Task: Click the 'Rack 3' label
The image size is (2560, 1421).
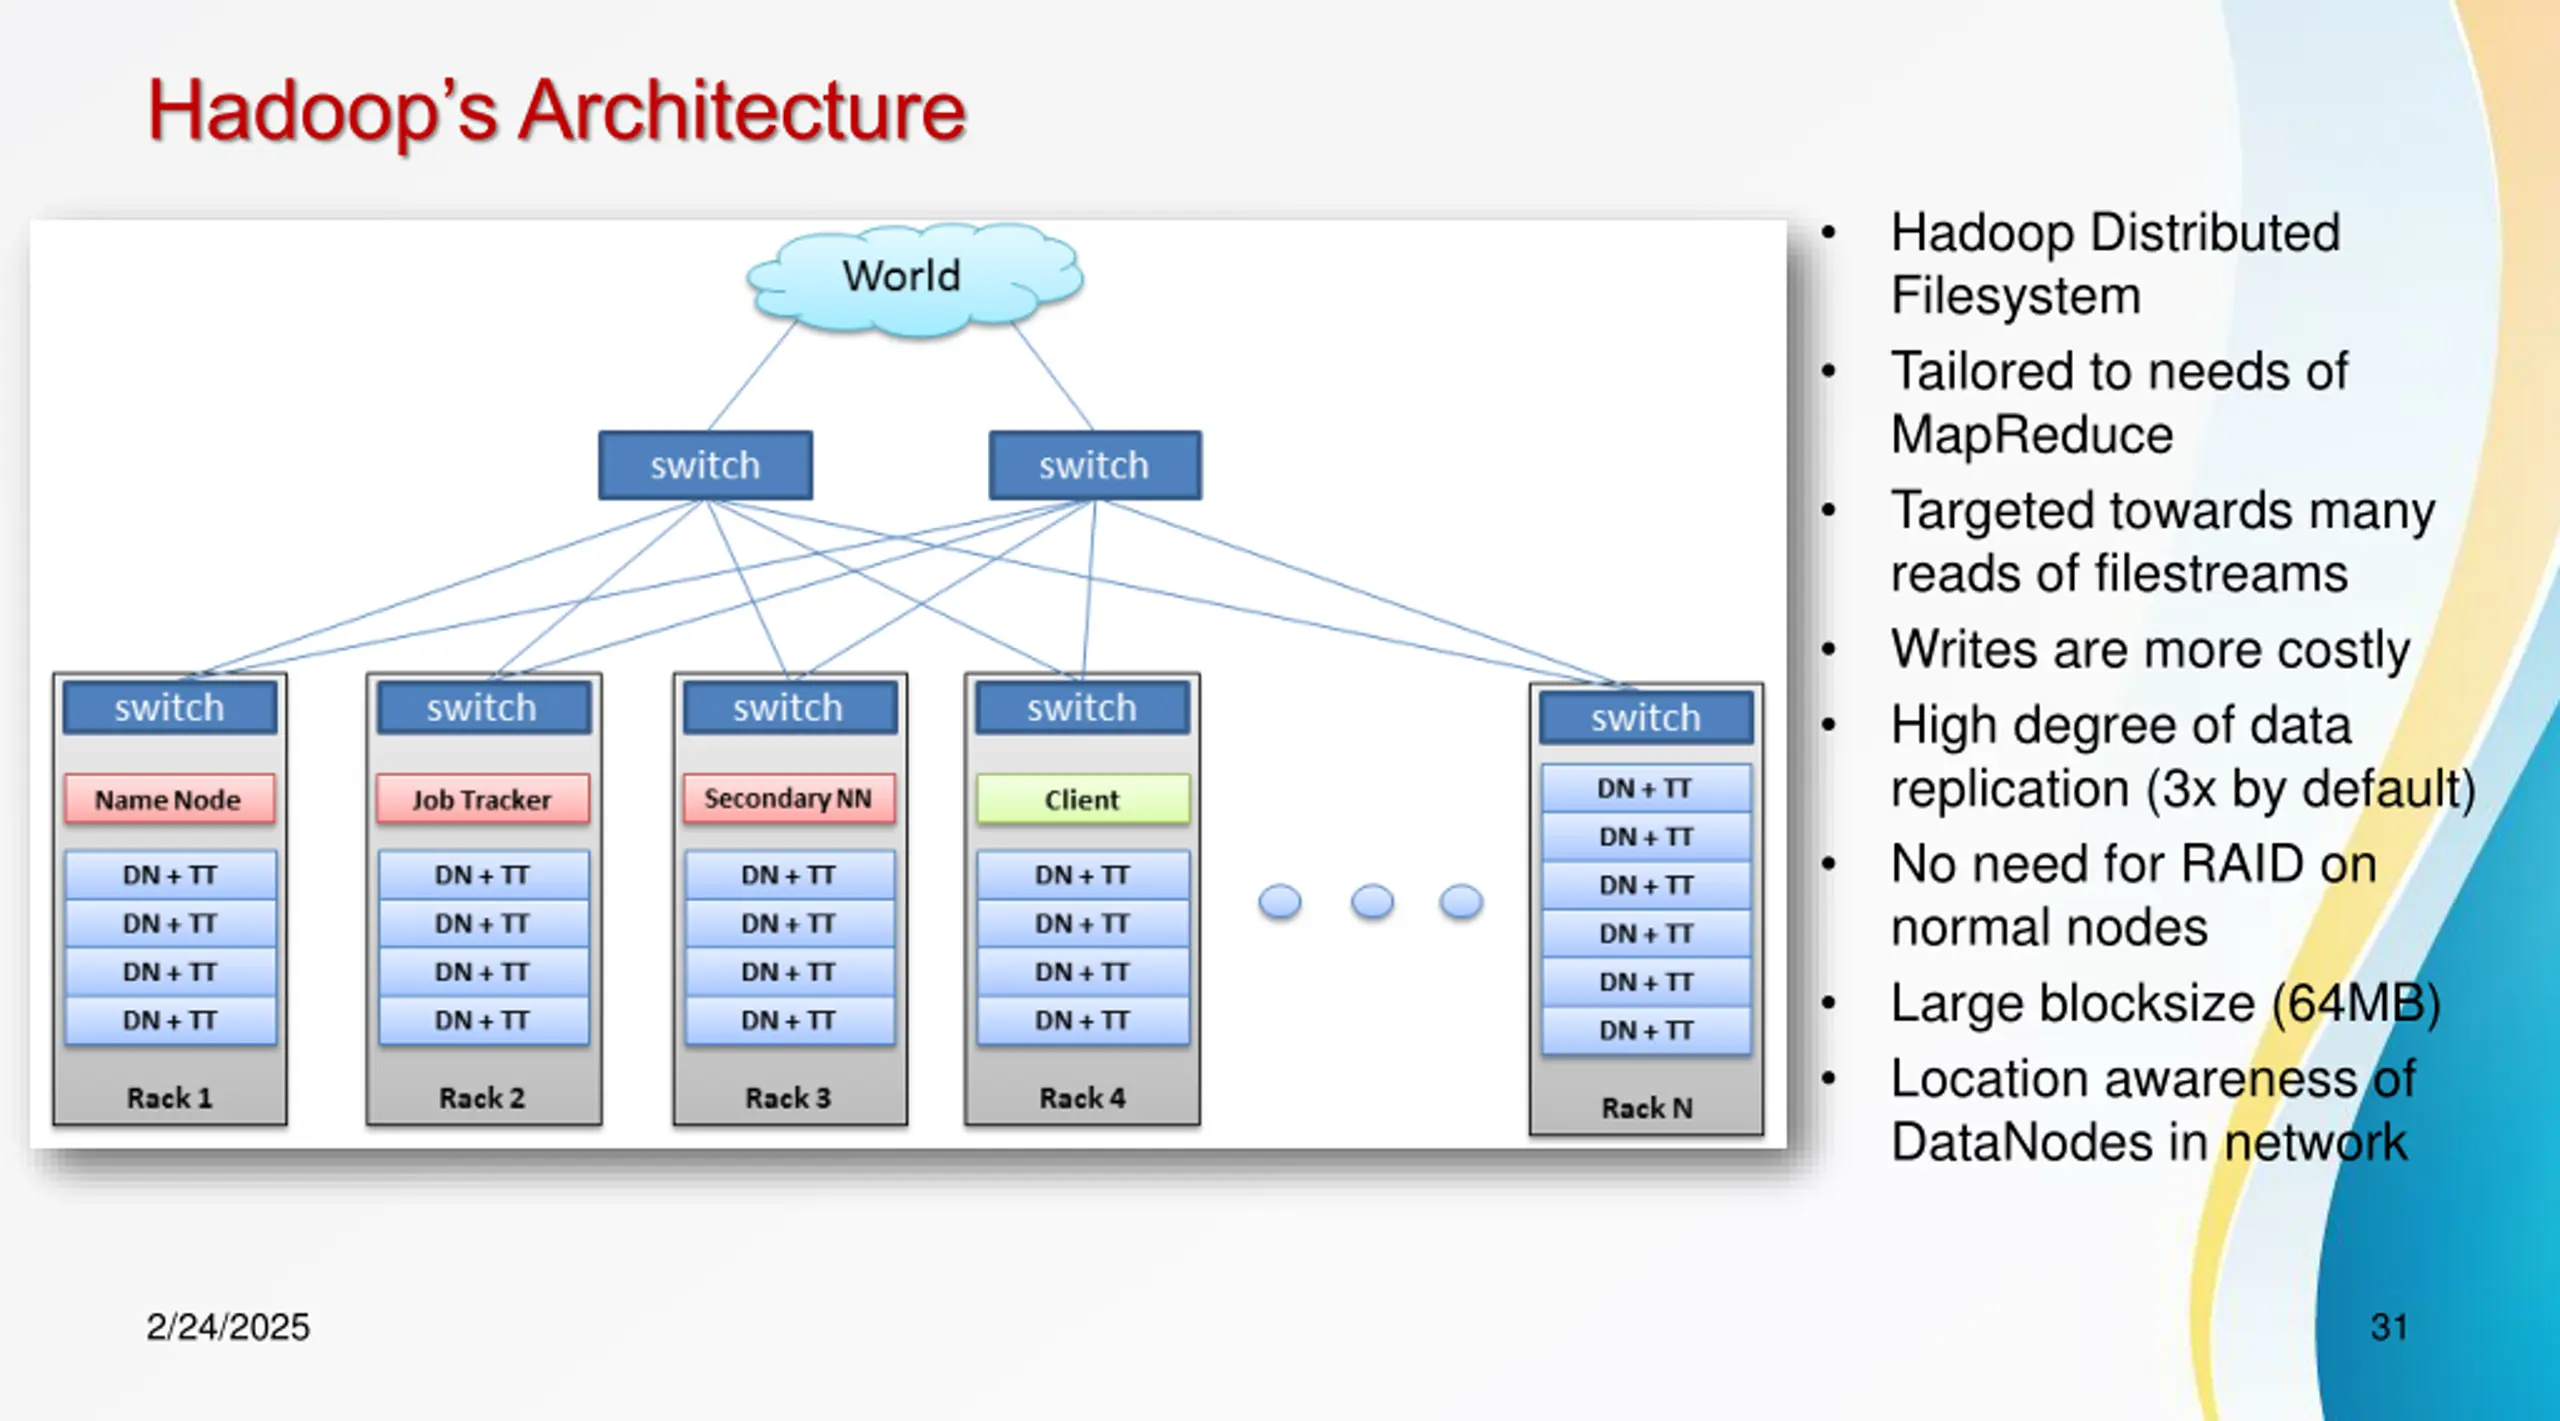Action: [x=789, y=1098]
